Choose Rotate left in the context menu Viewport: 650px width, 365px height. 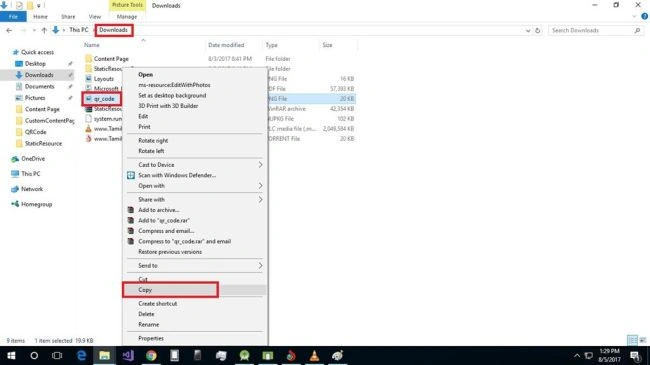coord(151,151)
